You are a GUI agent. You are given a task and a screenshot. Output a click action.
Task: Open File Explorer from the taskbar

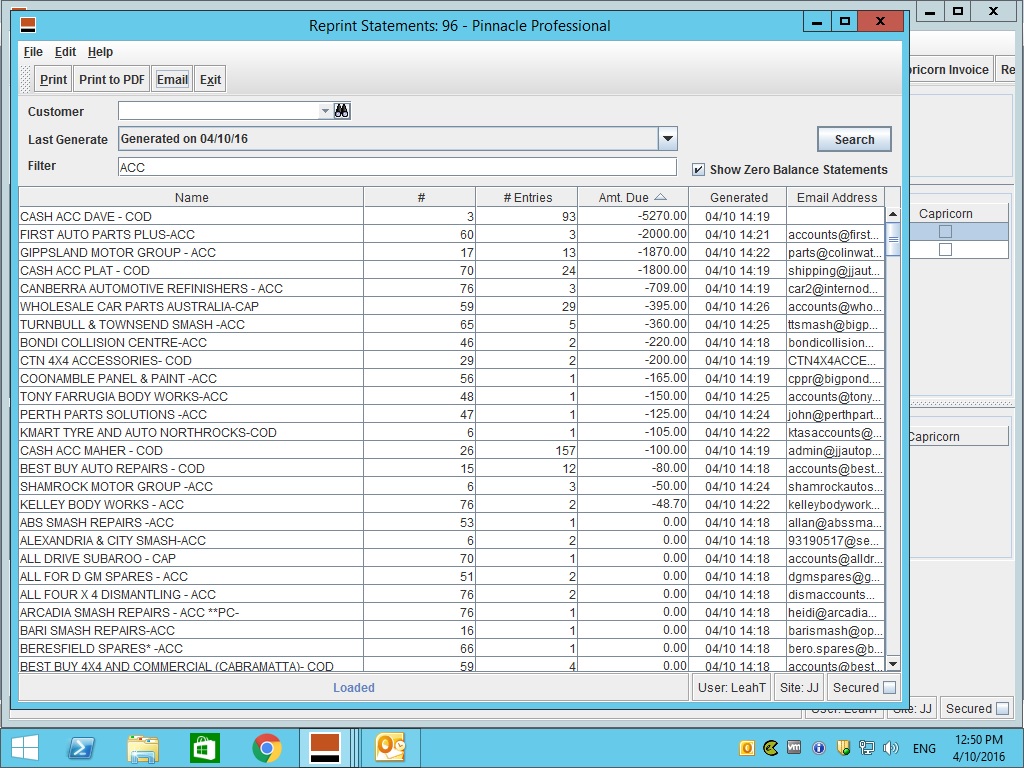(143, 748)
